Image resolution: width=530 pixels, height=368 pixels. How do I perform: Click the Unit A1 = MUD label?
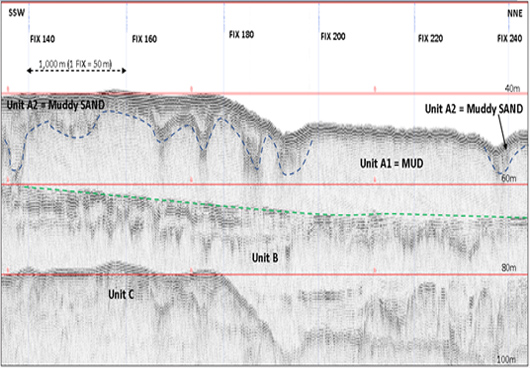coord(391,164)
